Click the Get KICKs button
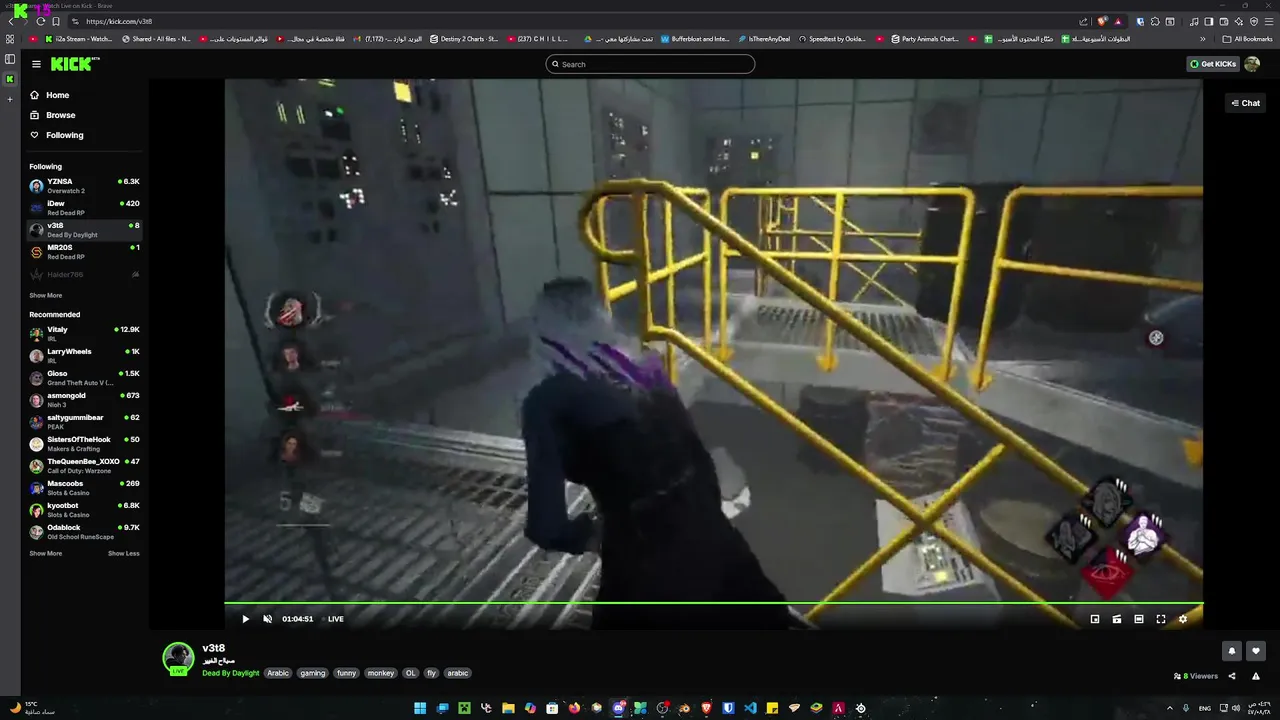 (x=1212, y=64)
